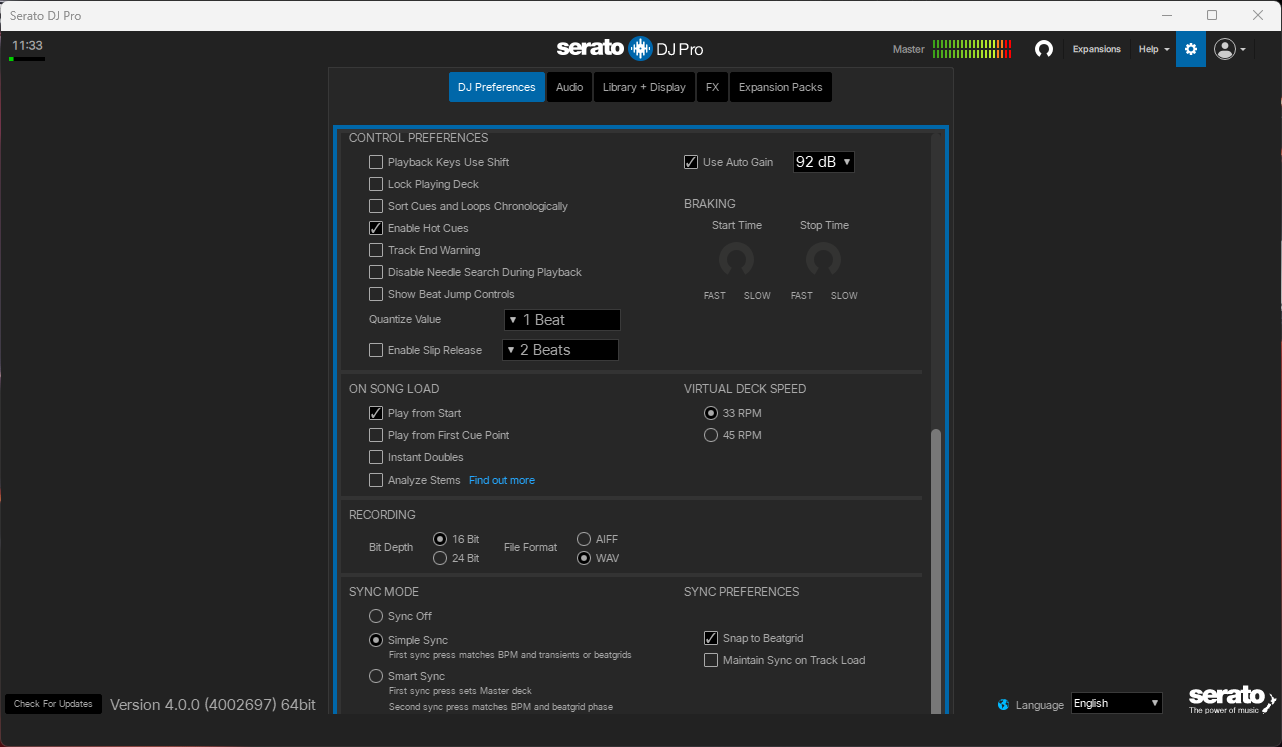Uncheck Snap to Beatgrid
This screenshot has height=747, width=1282.
point(711,638)
